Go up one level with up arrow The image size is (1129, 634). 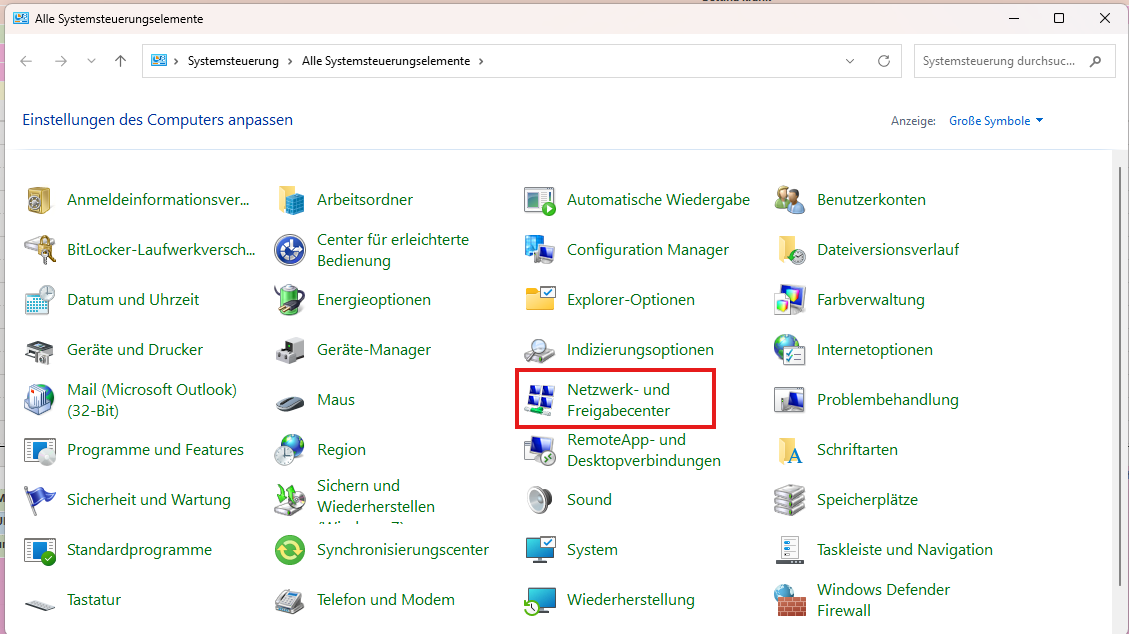tap(121, 61)
